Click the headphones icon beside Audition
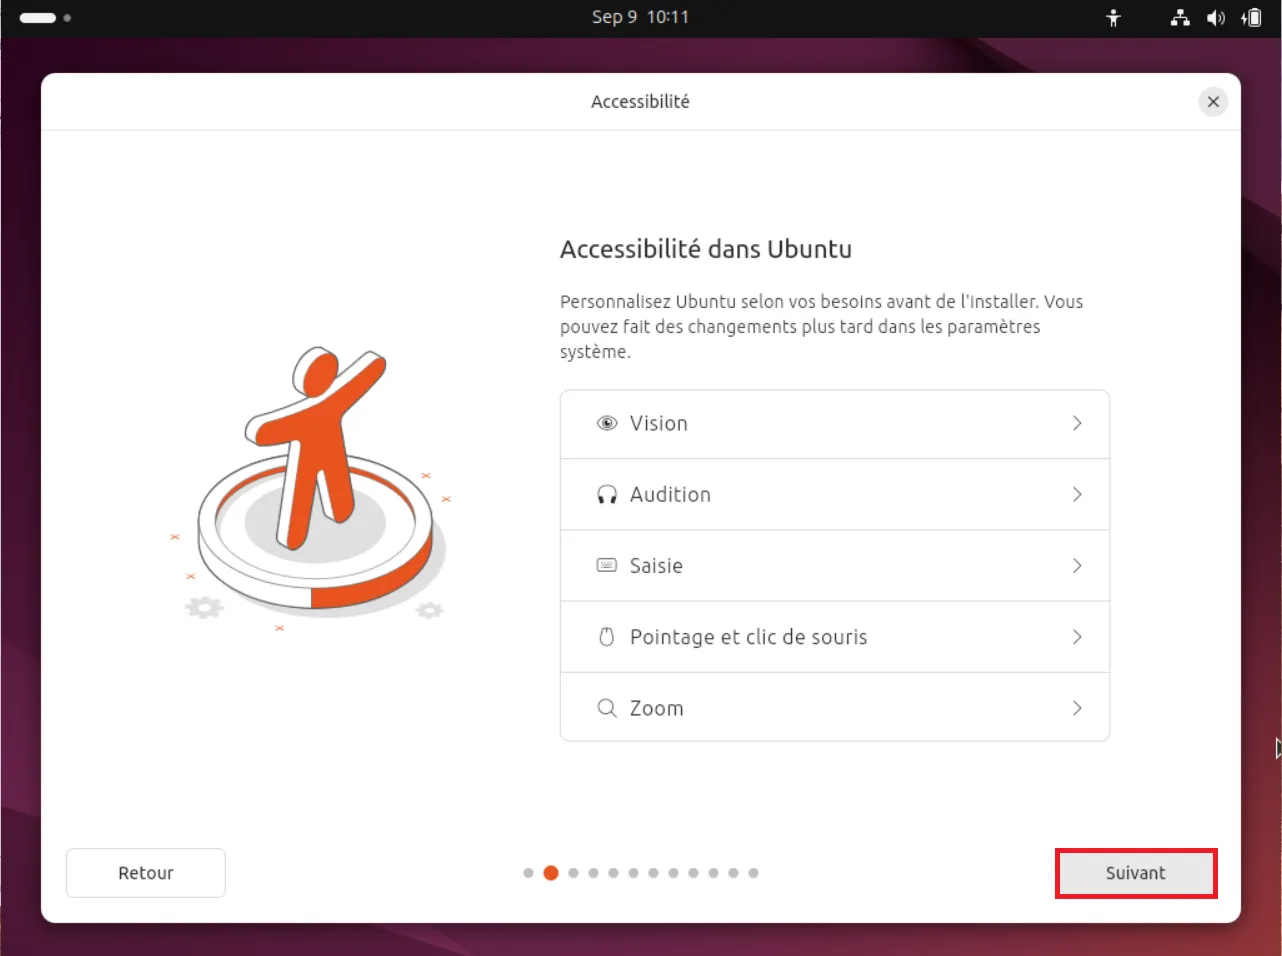This screenshot has height=956, width=1282. (x=607, y=494)
